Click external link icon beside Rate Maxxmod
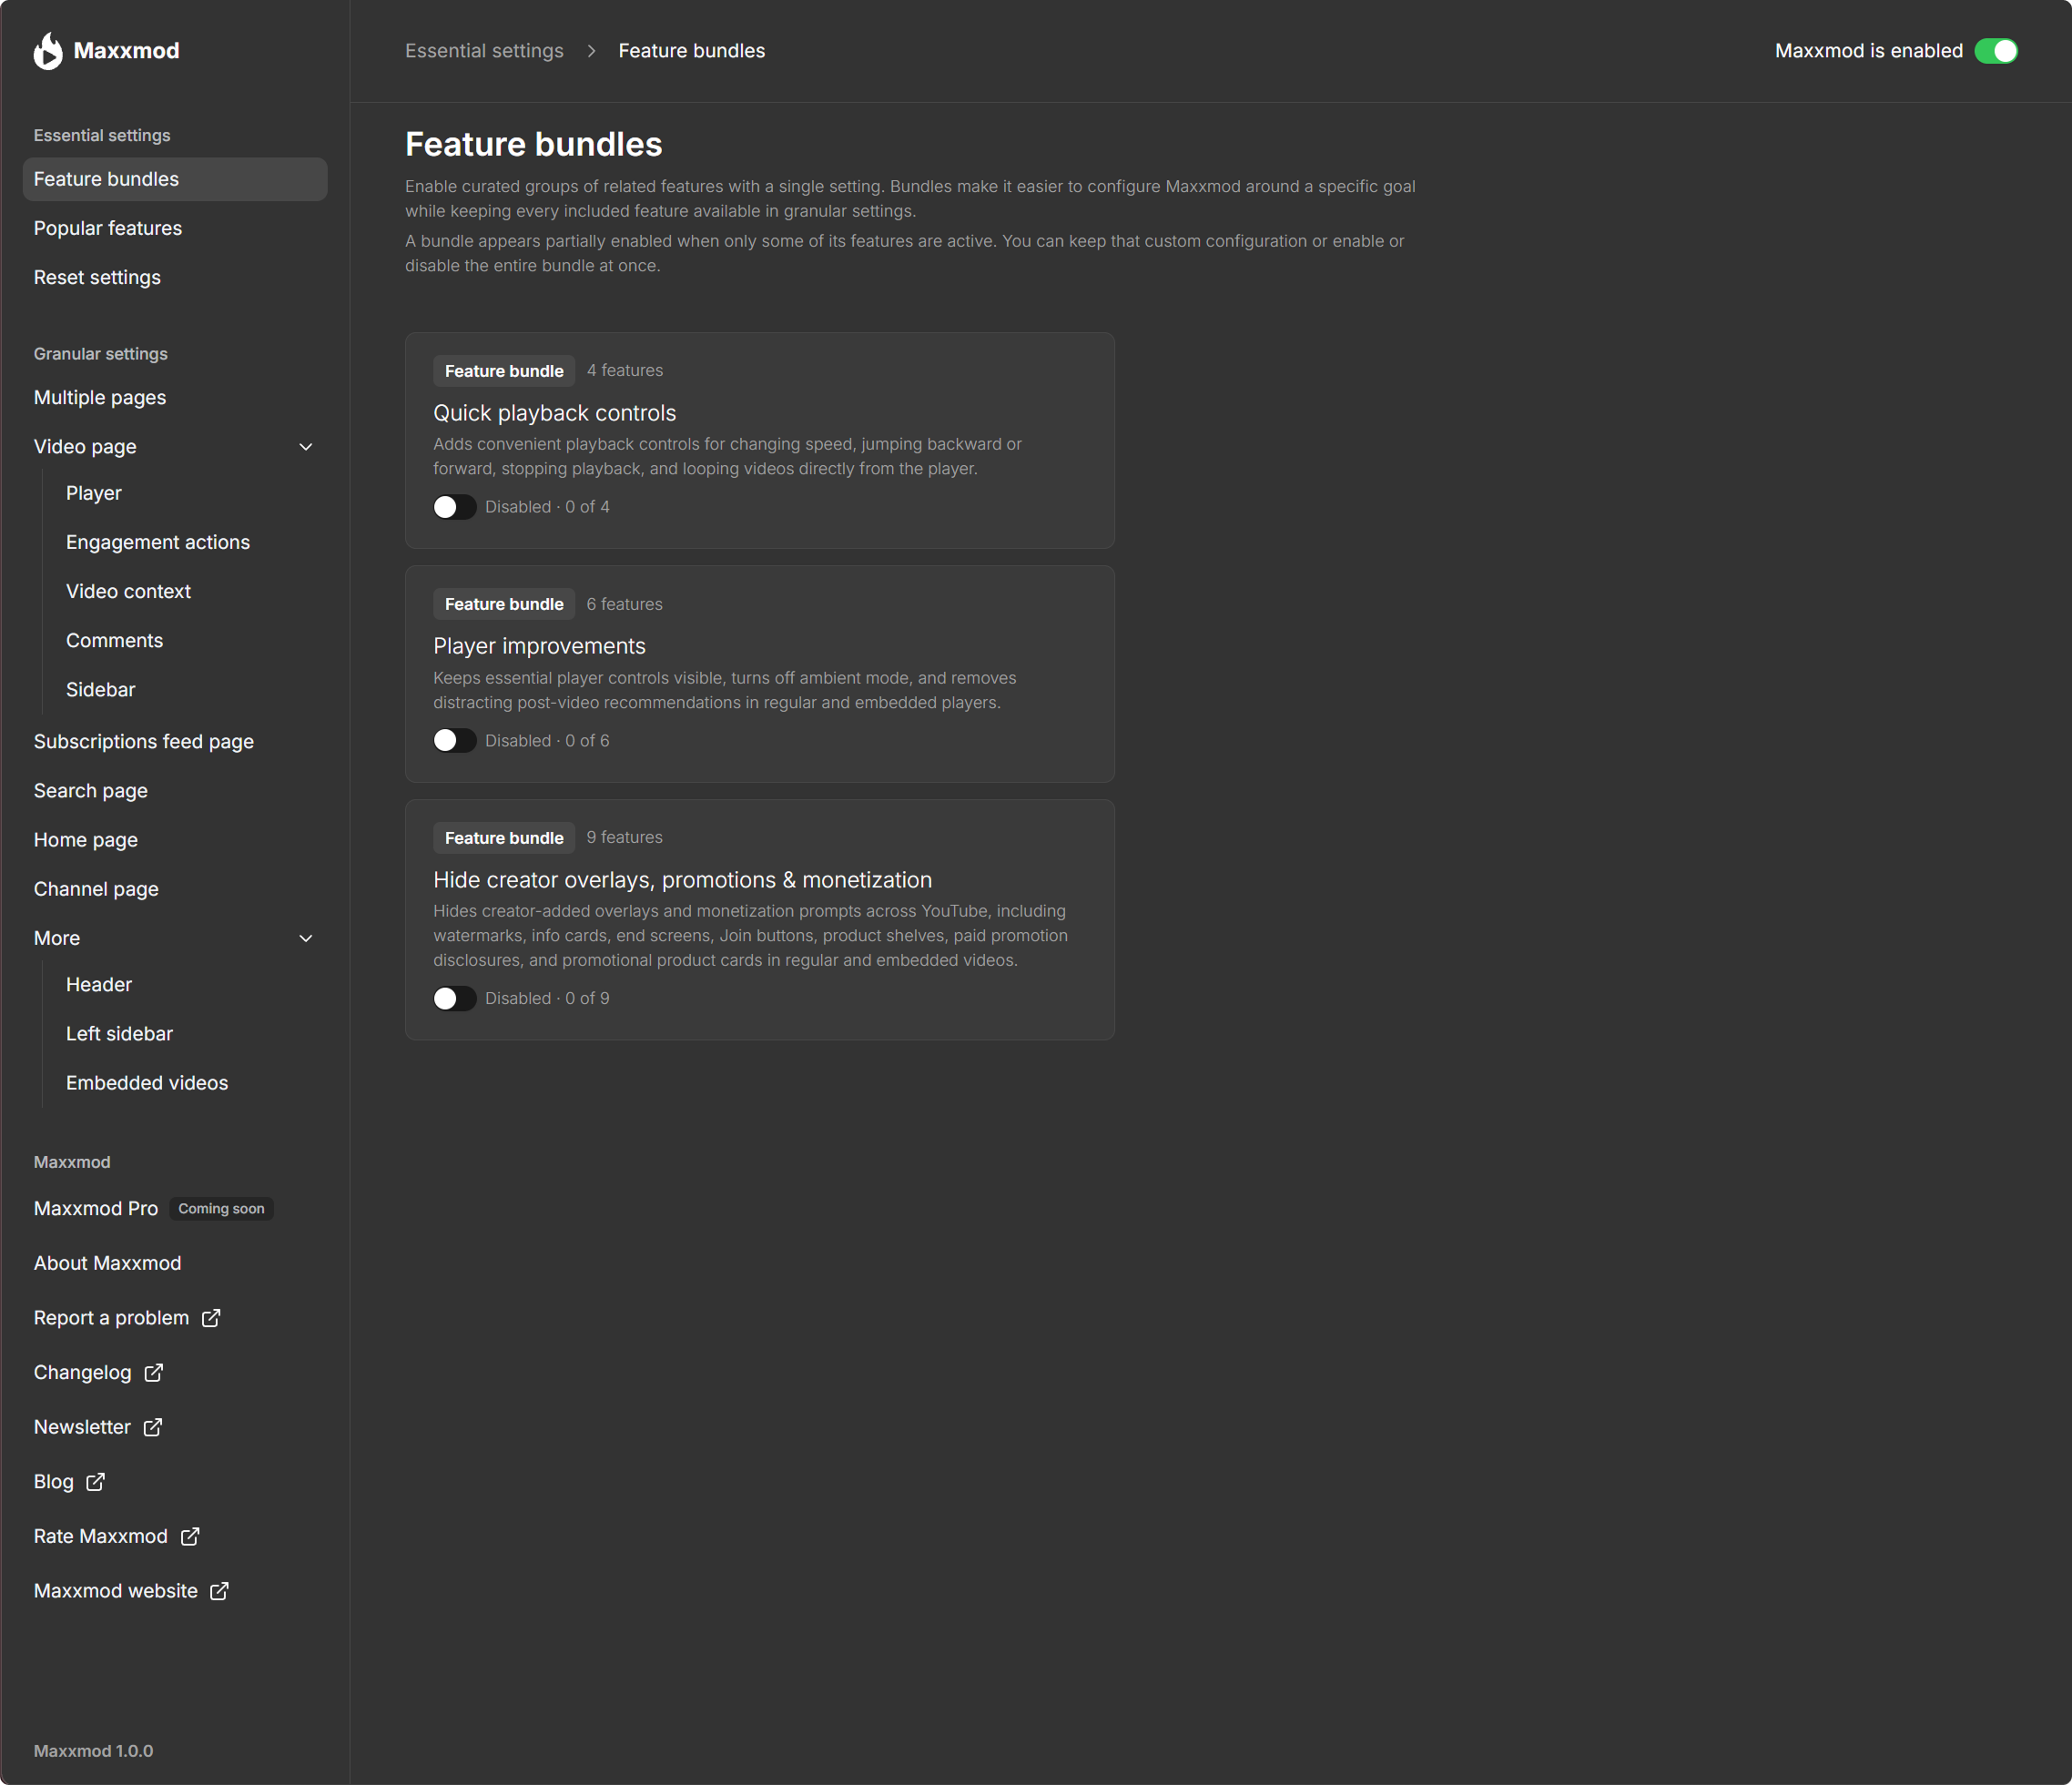The width and height of the screenshot is (2072, 1785). tap(190, 1536)
